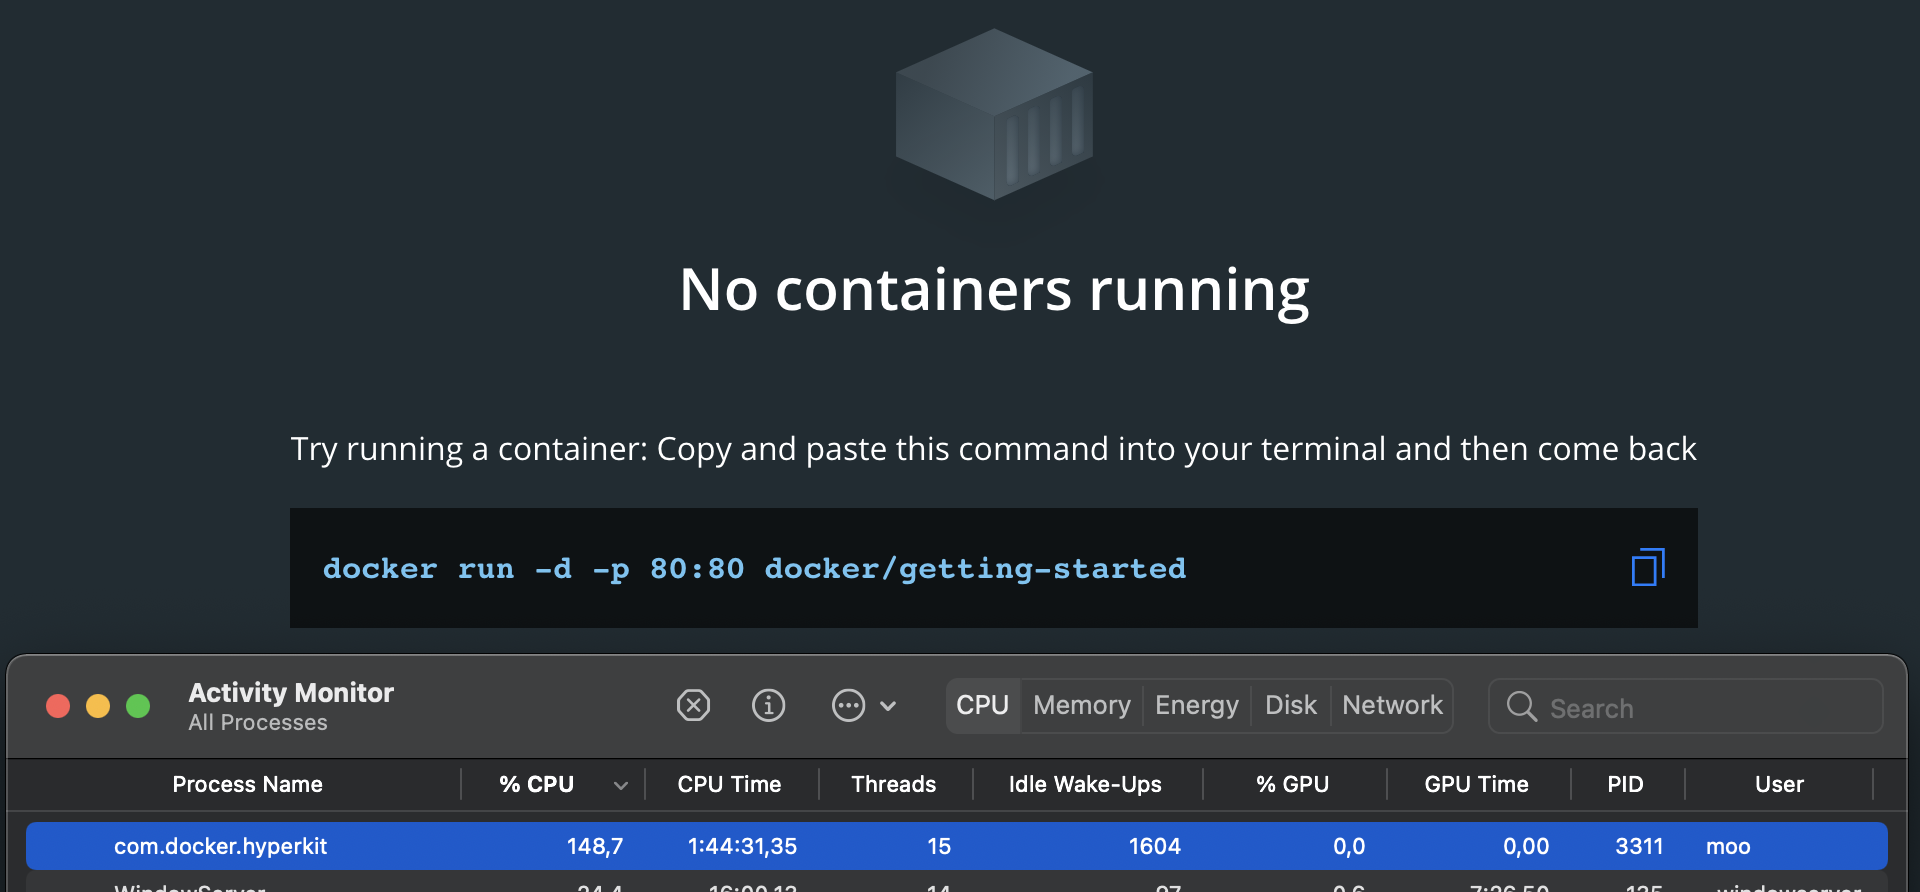Sort processes by CPU Time
1920x892 pixels.
point(729,784)
